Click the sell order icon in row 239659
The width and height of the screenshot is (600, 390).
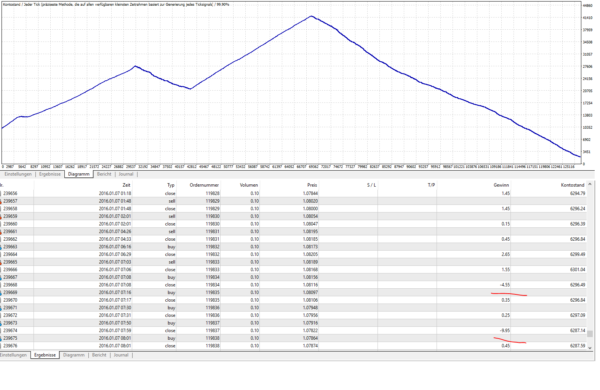tap(1, 217)
